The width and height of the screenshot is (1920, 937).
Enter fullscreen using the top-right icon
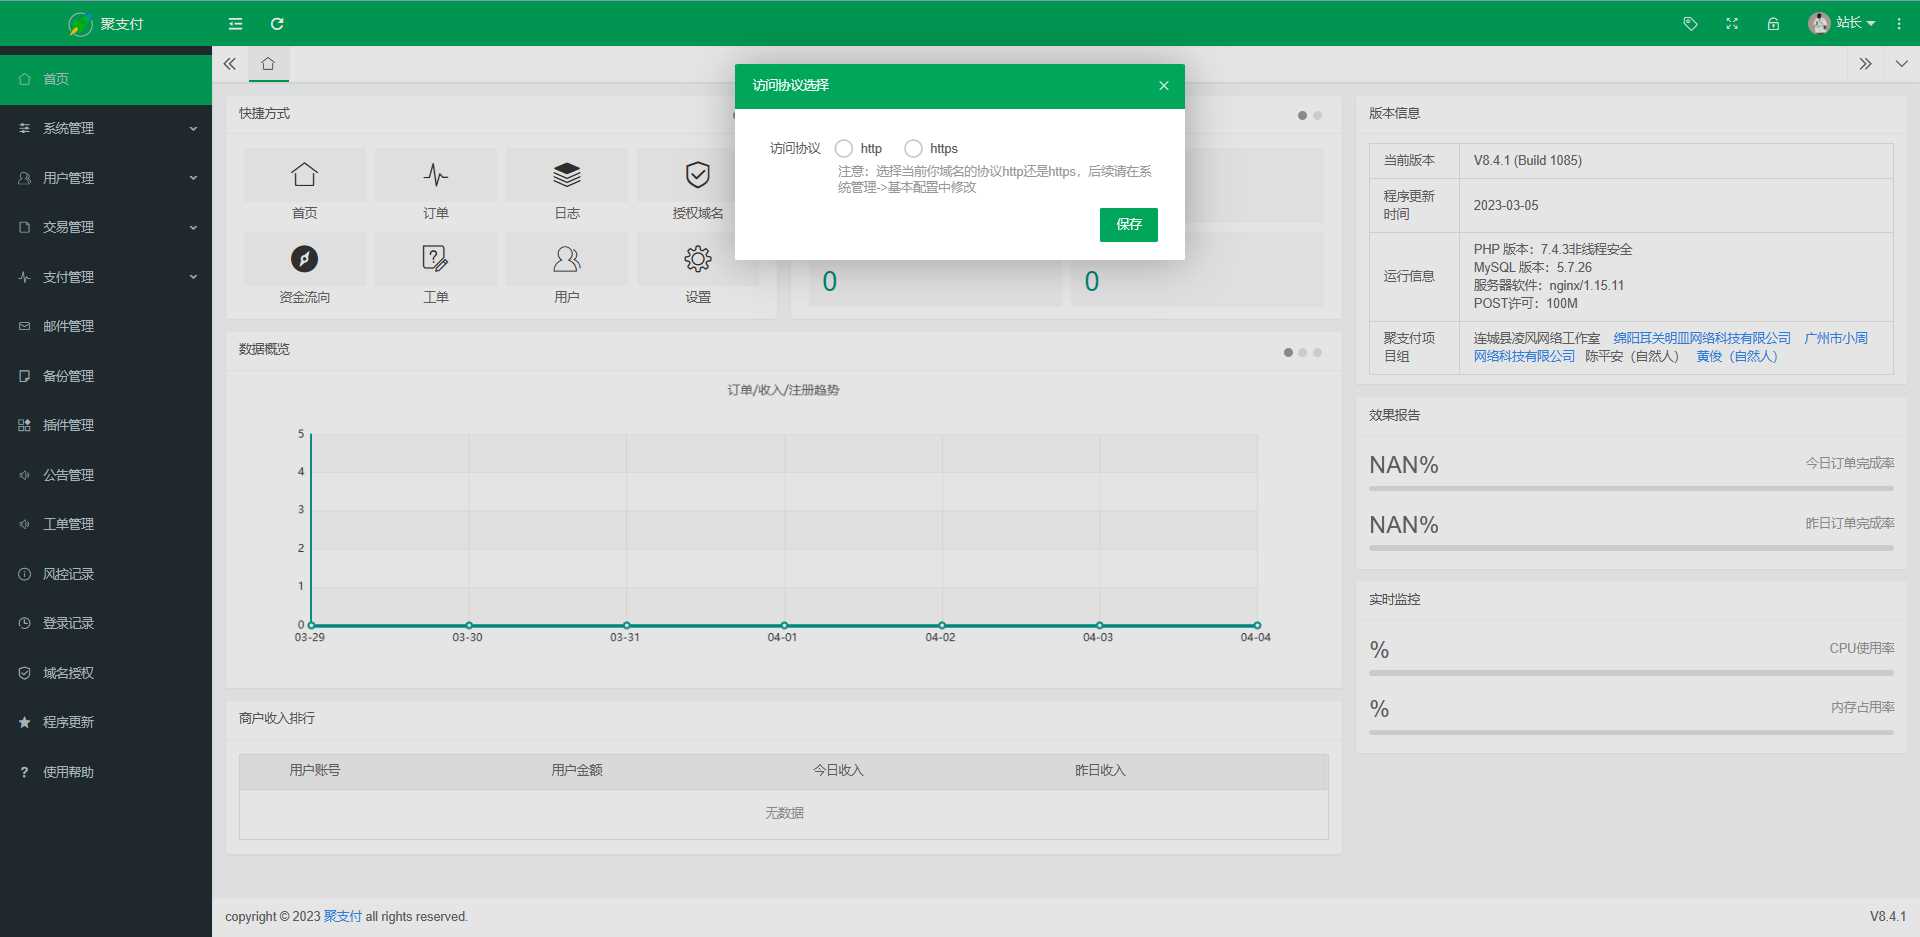click(x=1732, y=23)
